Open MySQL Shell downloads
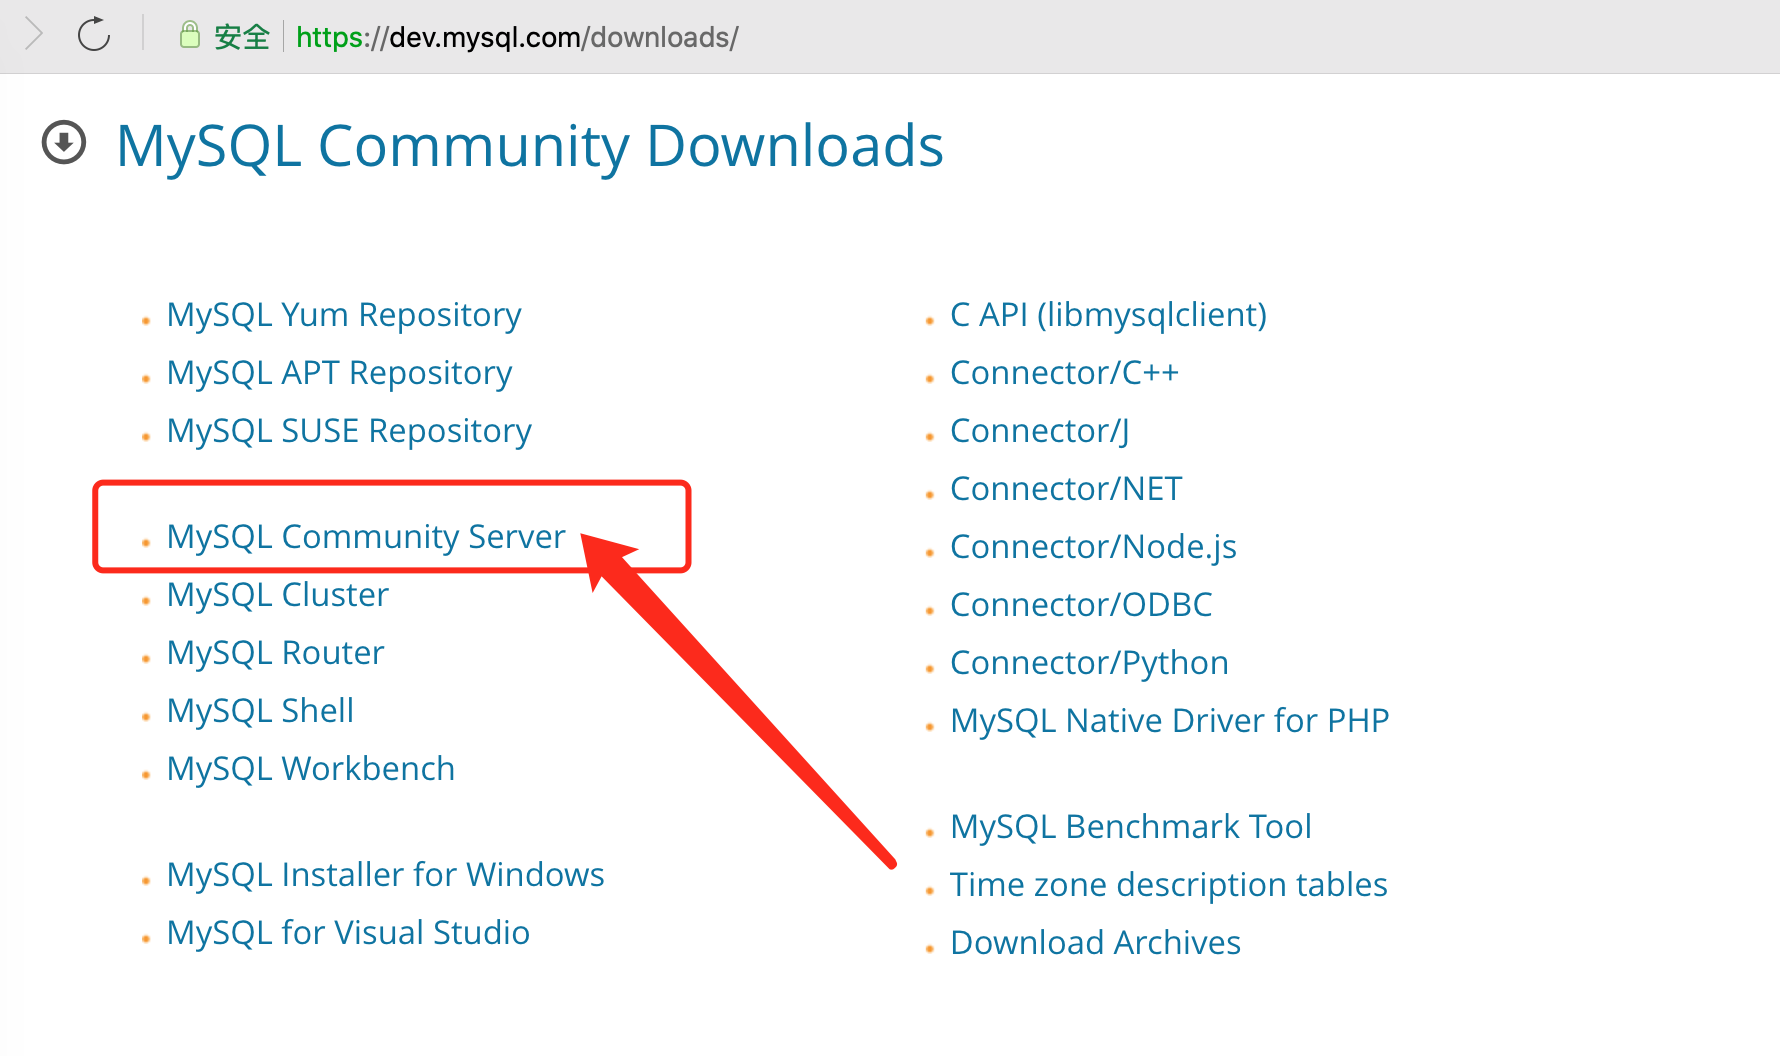The image size is (1780, 1056). pos(260,710)
